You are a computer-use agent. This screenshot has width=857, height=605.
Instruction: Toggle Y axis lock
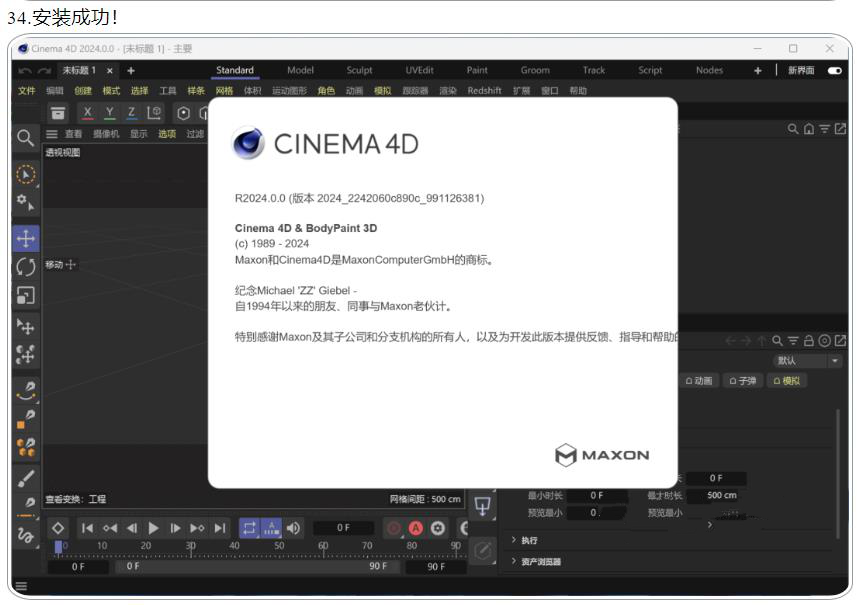[110, 113]
